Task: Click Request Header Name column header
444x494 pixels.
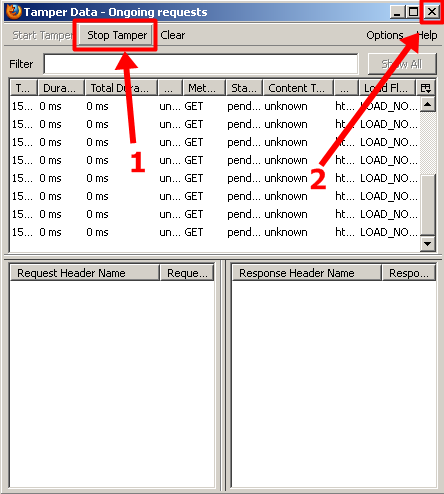Action: click(x=85, y=273)
